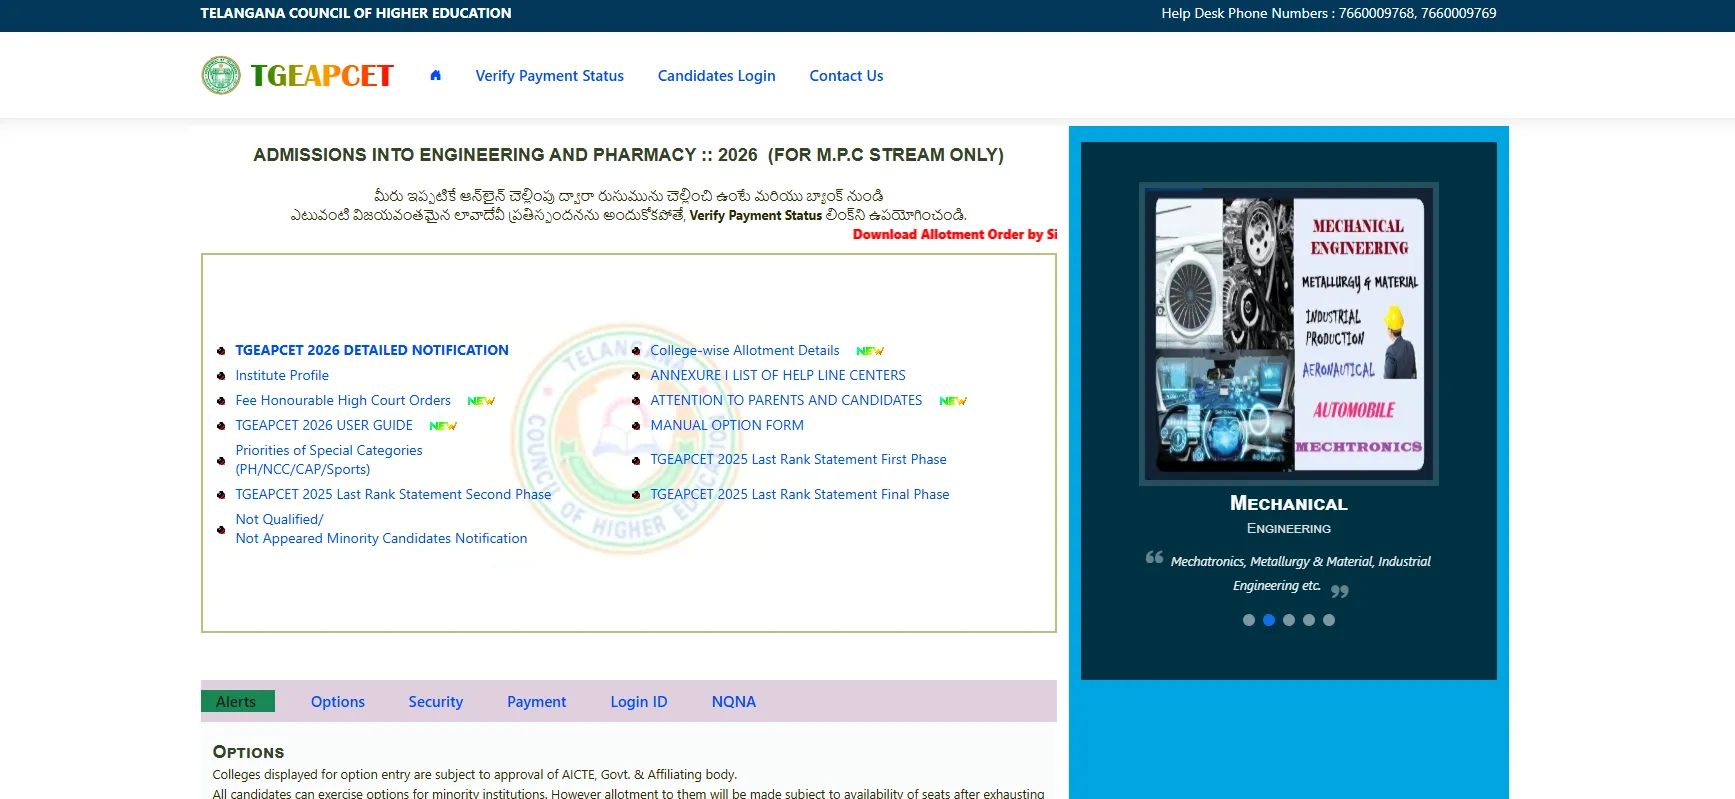Open TGEAPCET 2026 User Guide link

tap(324, 425)
